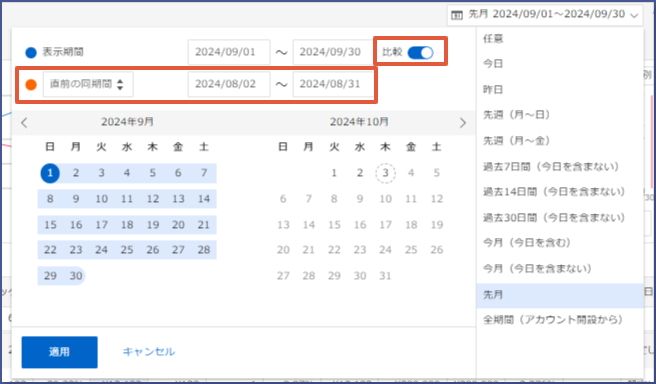Advance to next month using right chevron
This screenshot has width=656, height=384.
click(462, 123)
